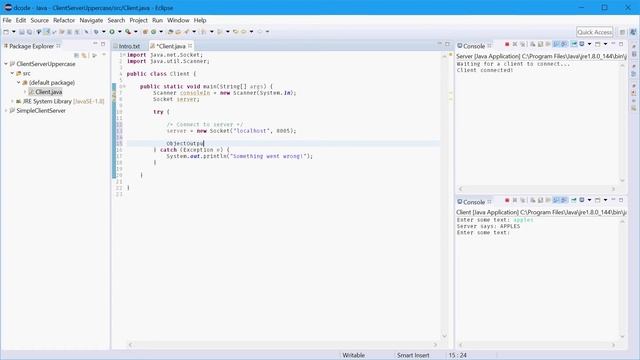This screenshot has height=360, width=640.
Task: Click the New file toolbar icon
Action: point(6,31)
